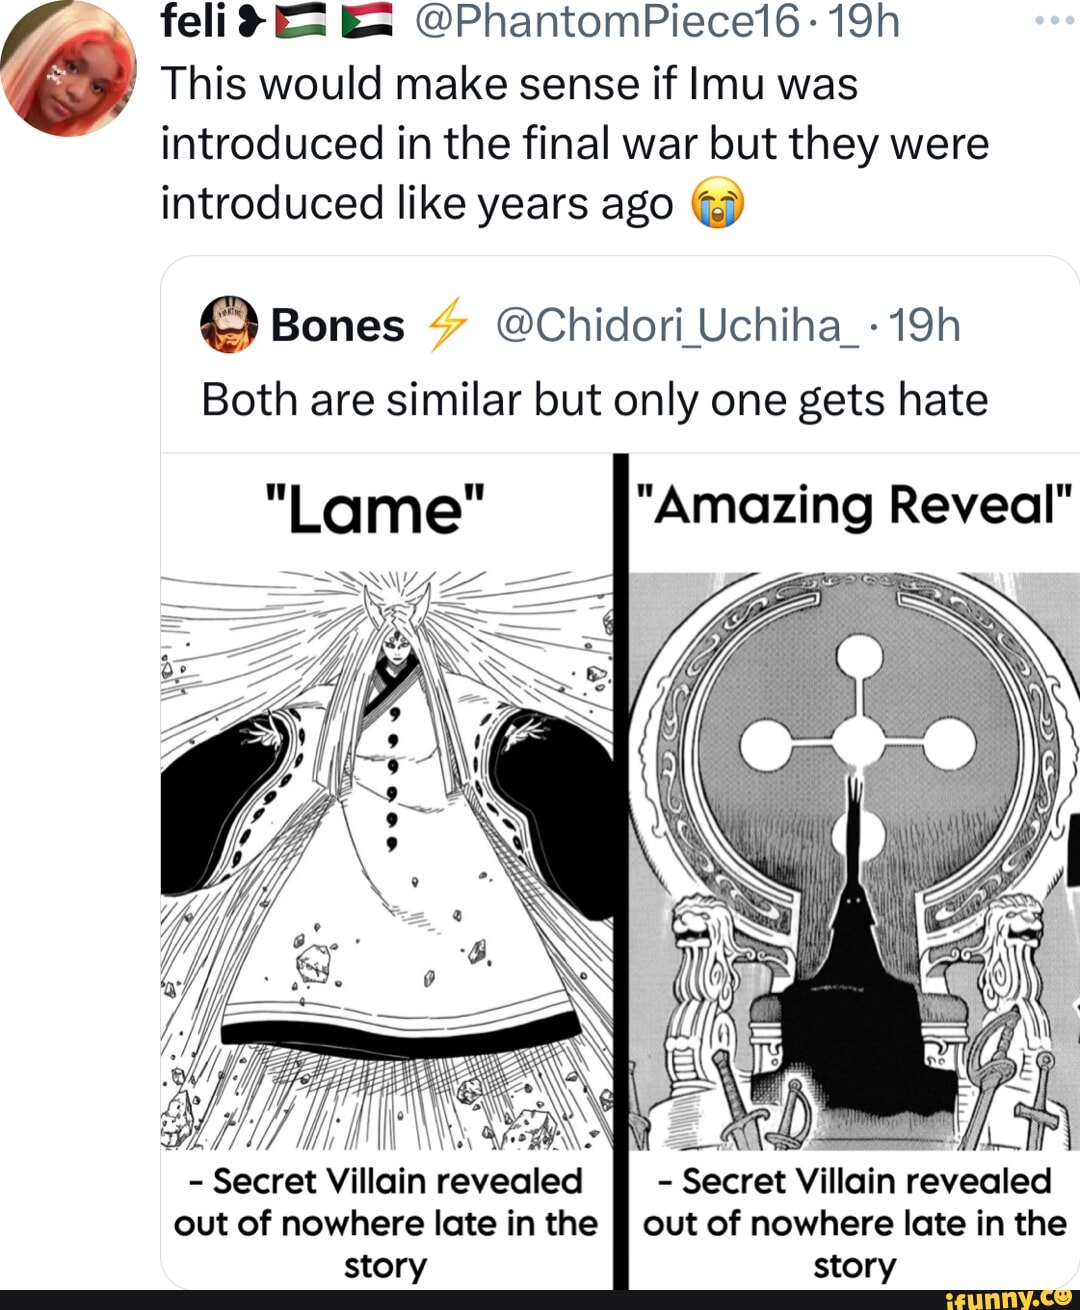Viewport: 1080px width, 1310px height.
Task: Click the 19h timestamp on feli's tweet
Action: click(x=864, y=21)
